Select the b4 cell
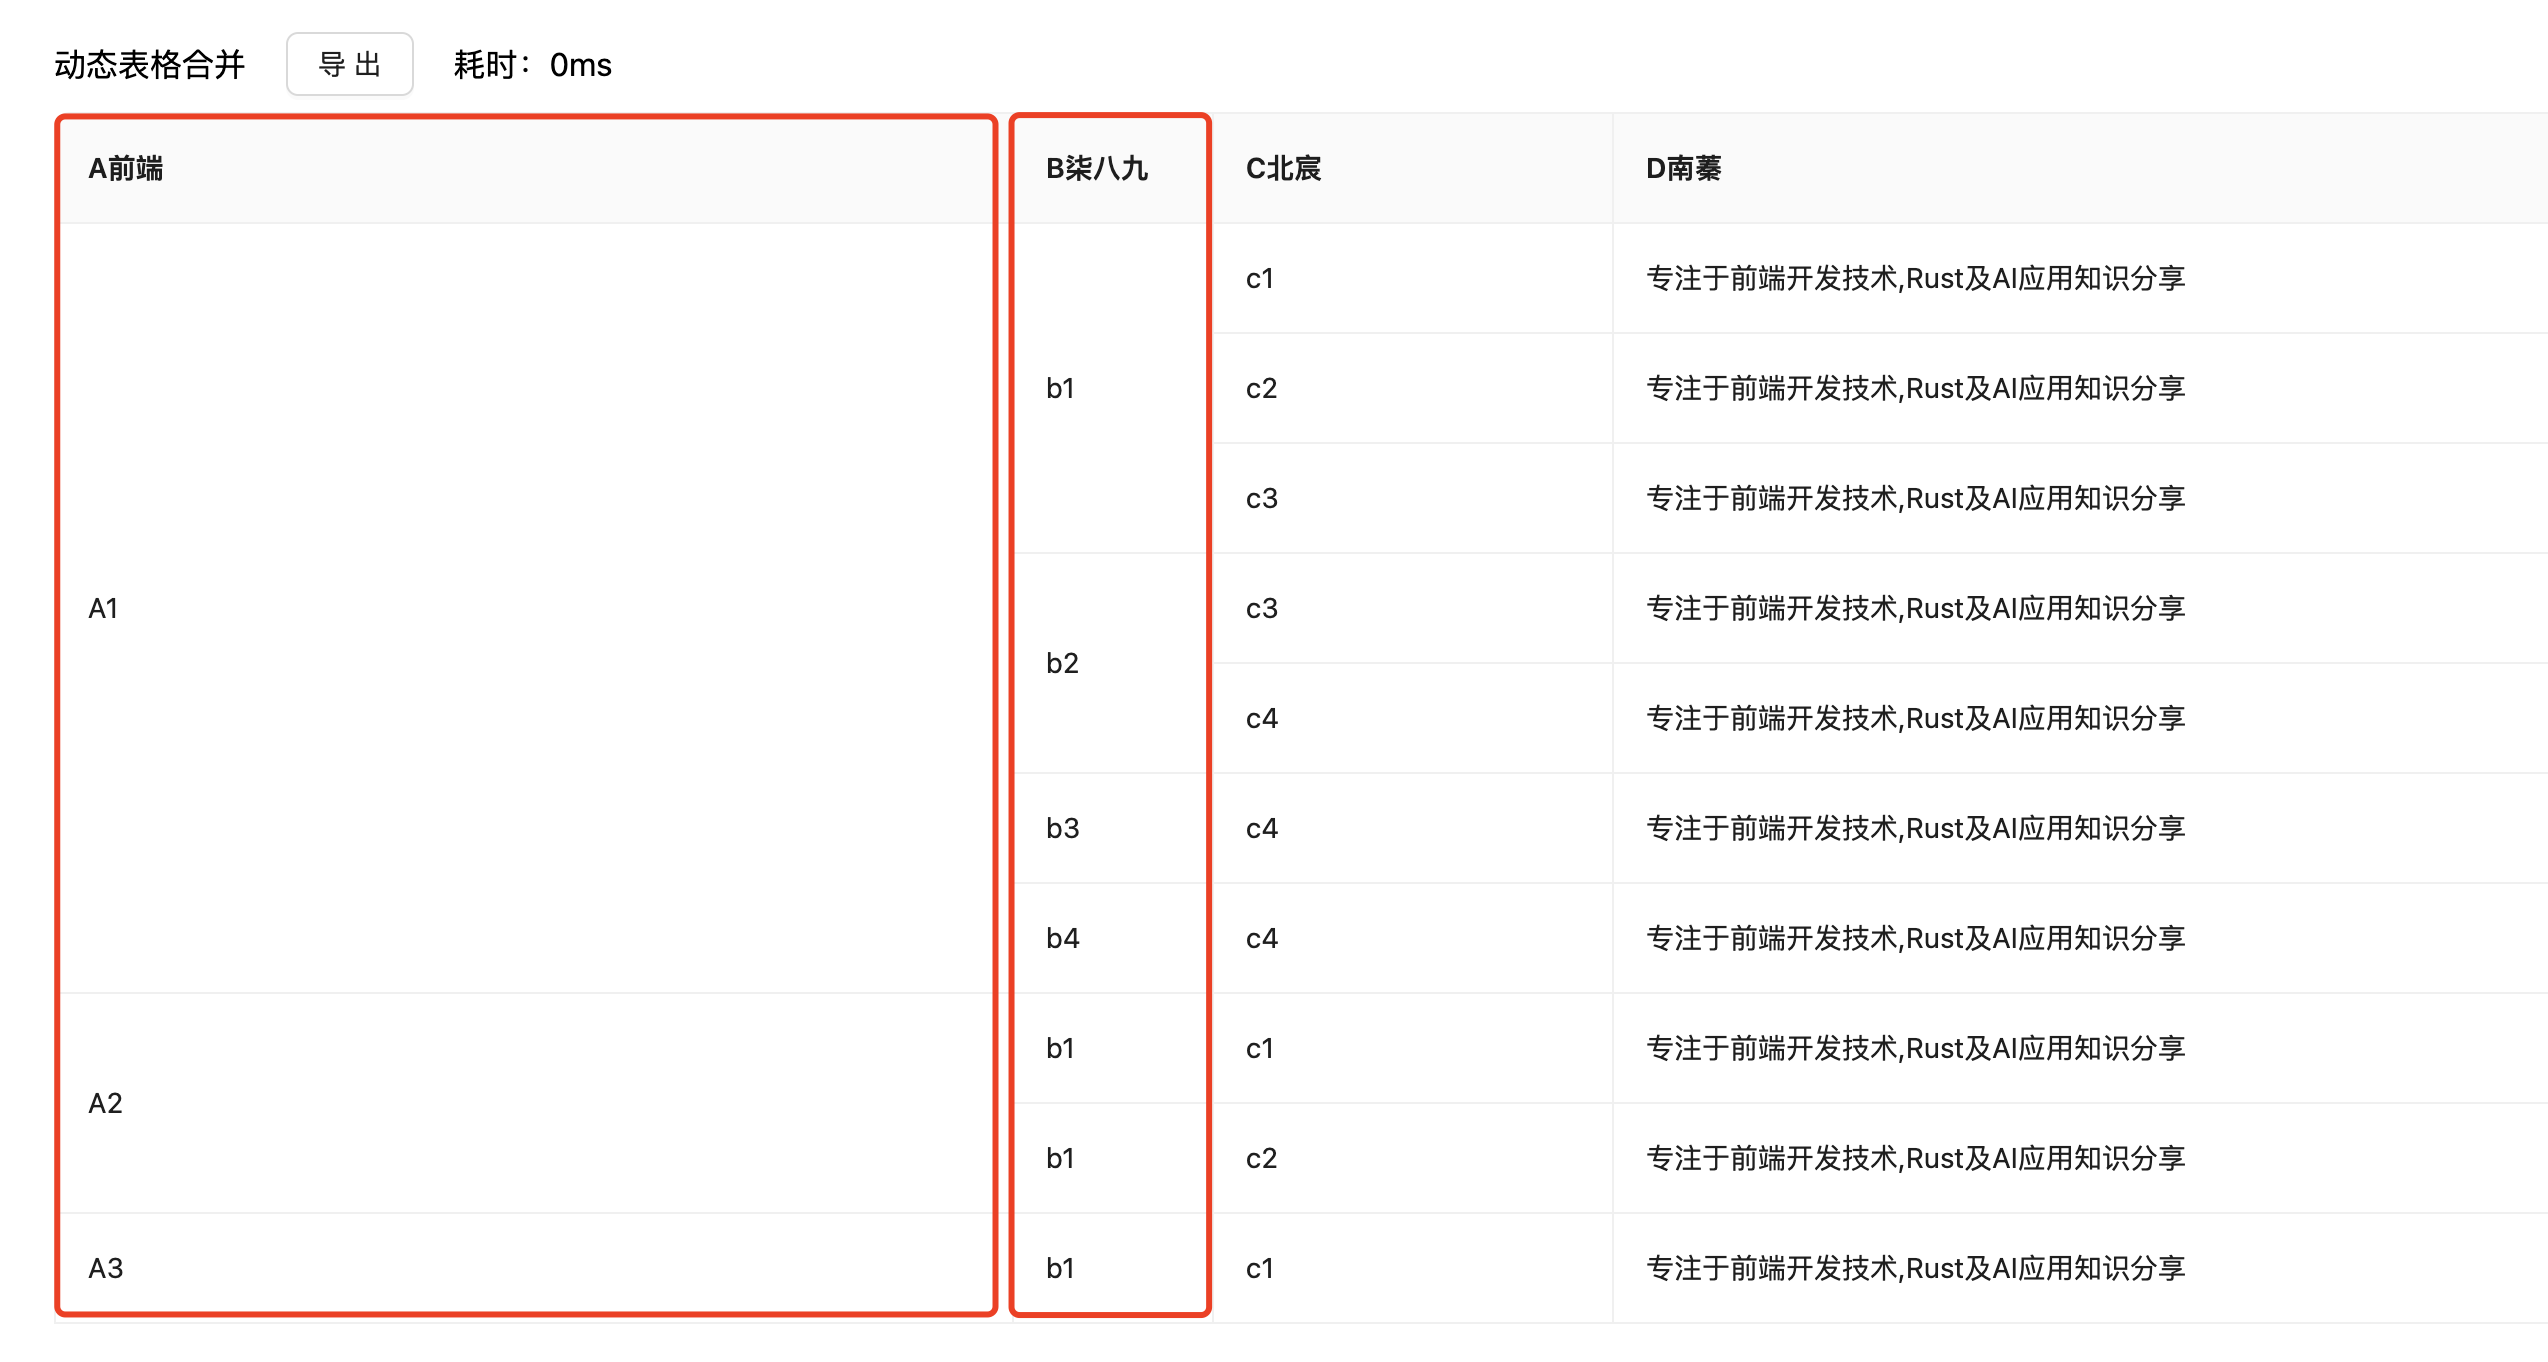Screen dimensions: 2548x1362 pyautogui.click(x=1062, y=938)
